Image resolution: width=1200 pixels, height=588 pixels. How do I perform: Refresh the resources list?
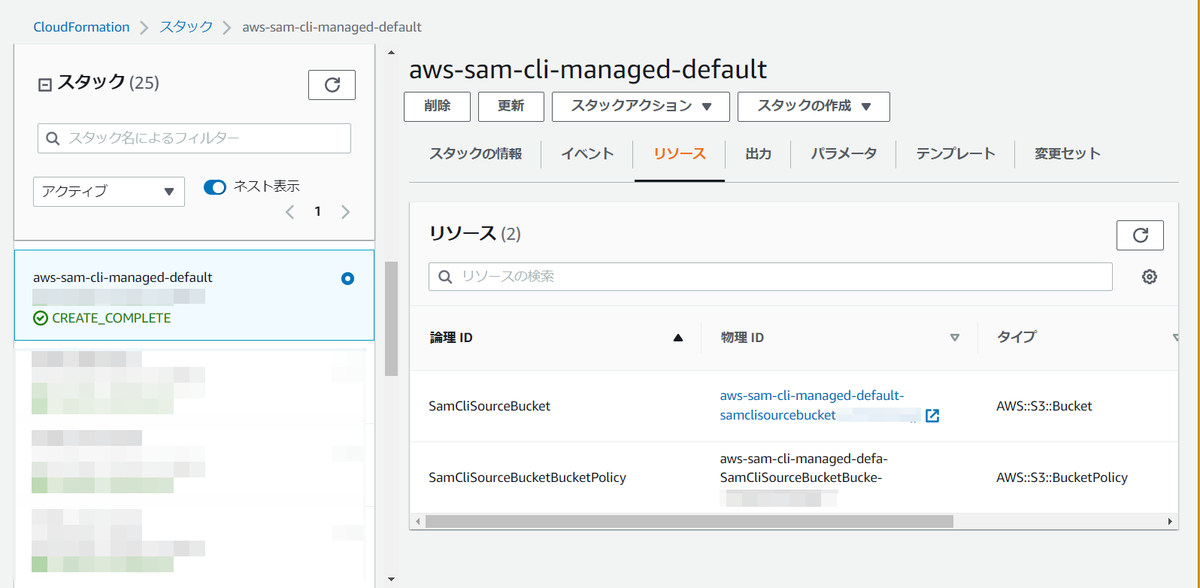point(1140,235)
